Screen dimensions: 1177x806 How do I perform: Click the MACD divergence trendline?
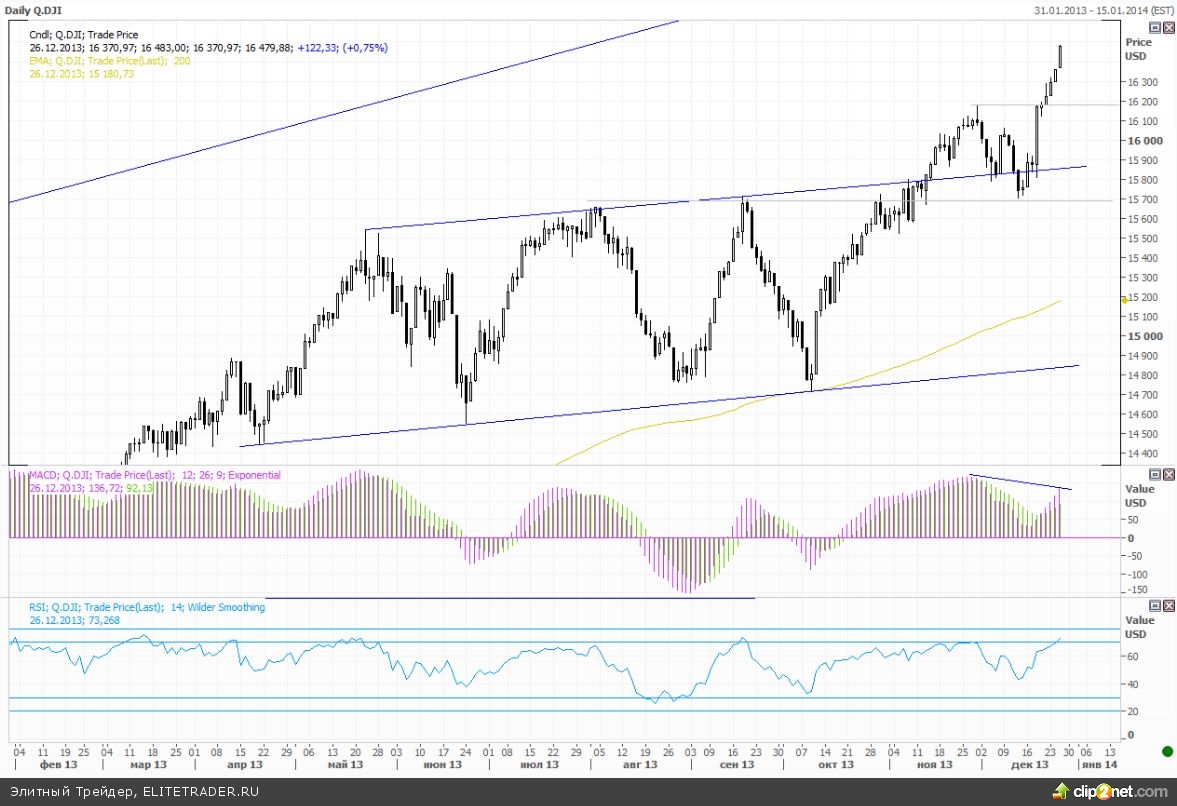click(x=1020, y=482)
